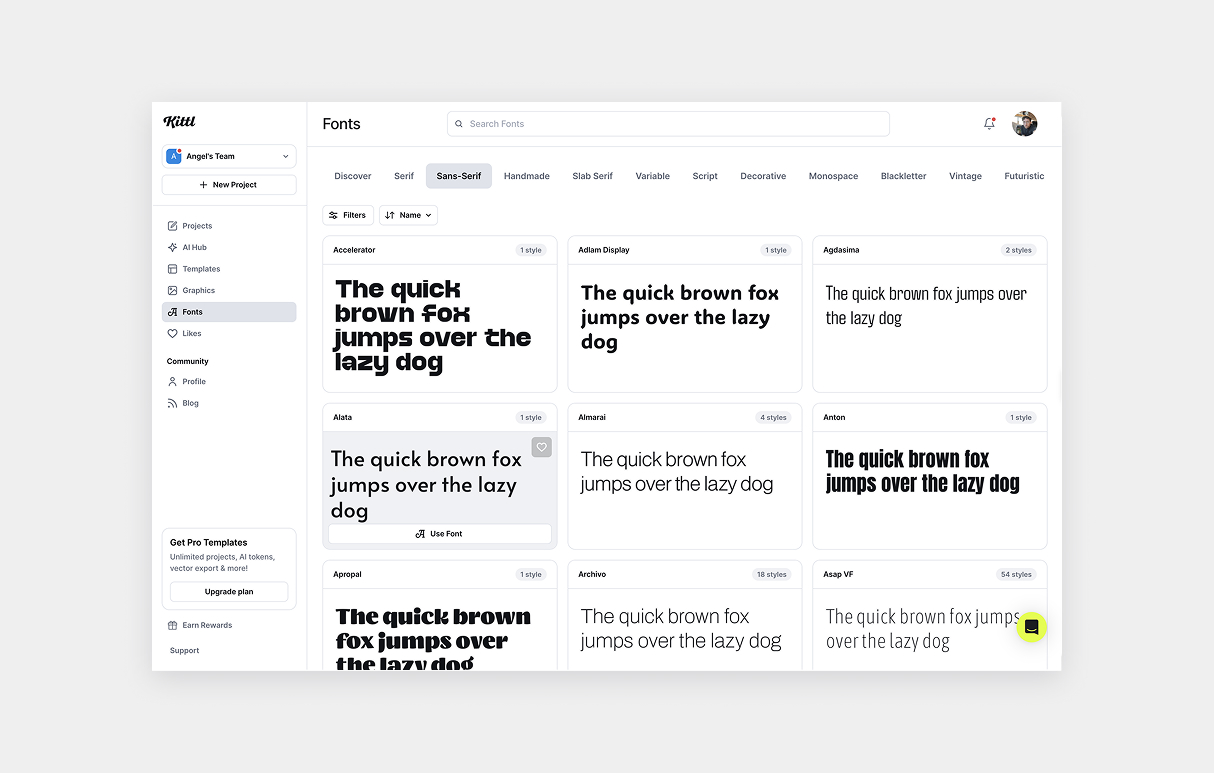Click Use Font on Alata card
The image size is (1214, 773).
[x=440, y=534]
